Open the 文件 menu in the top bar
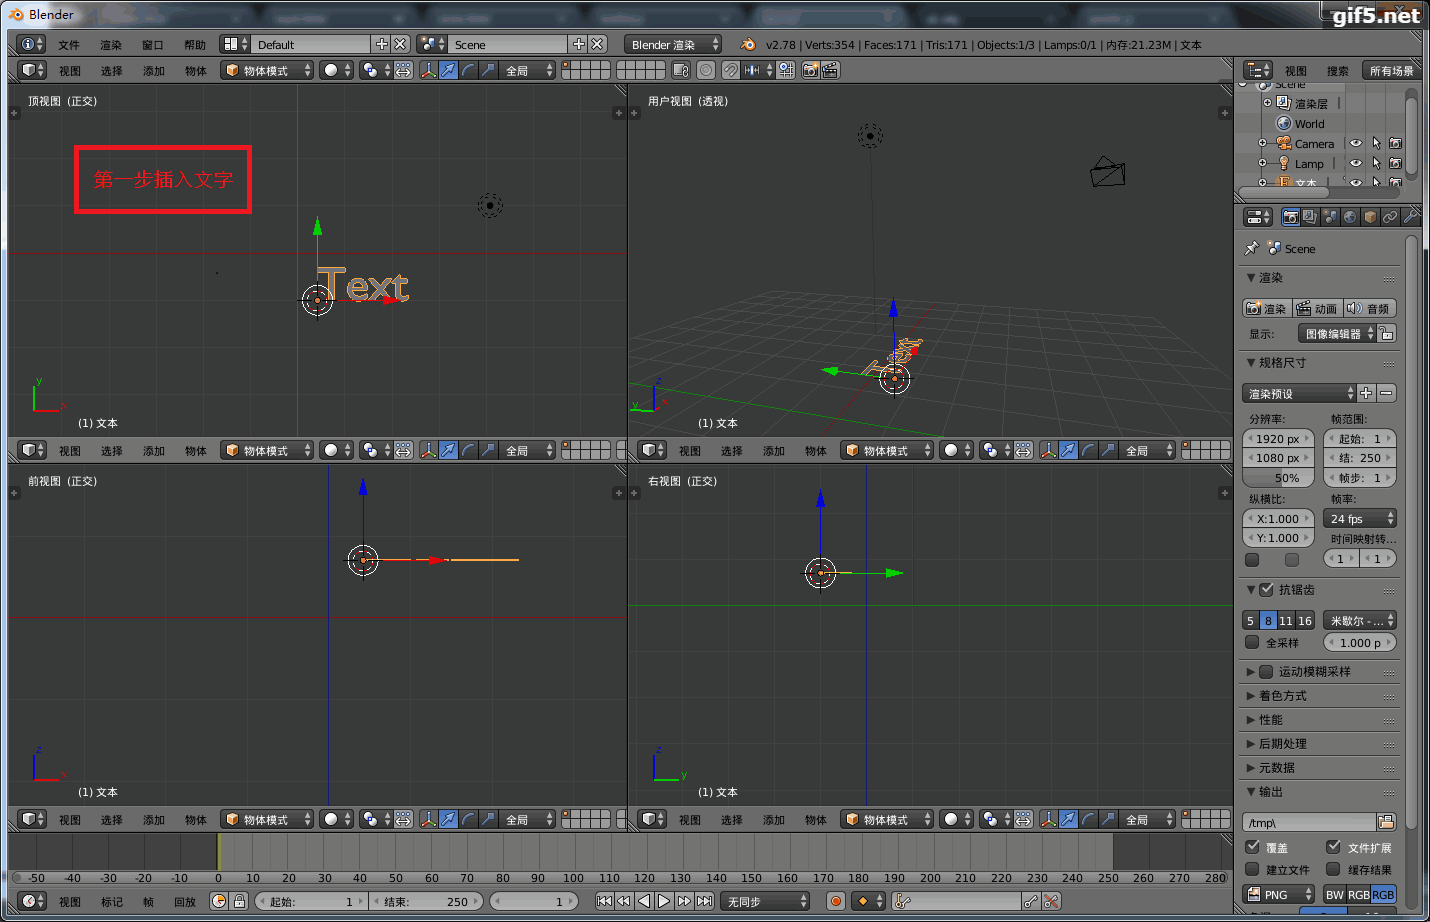 [69, 45]
